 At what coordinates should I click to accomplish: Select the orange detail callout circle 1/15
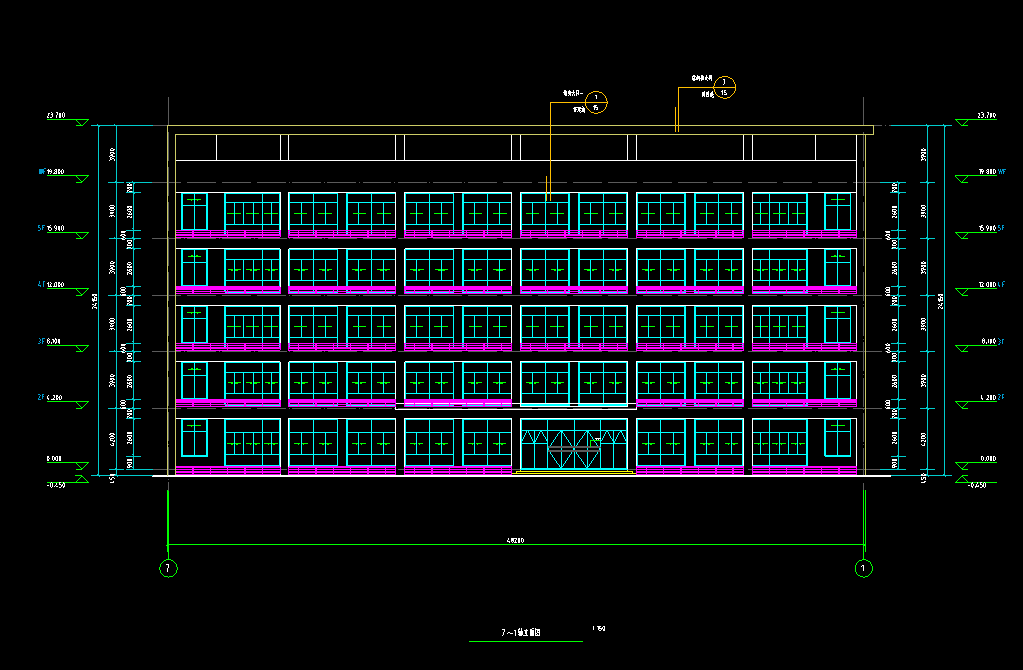597,102
